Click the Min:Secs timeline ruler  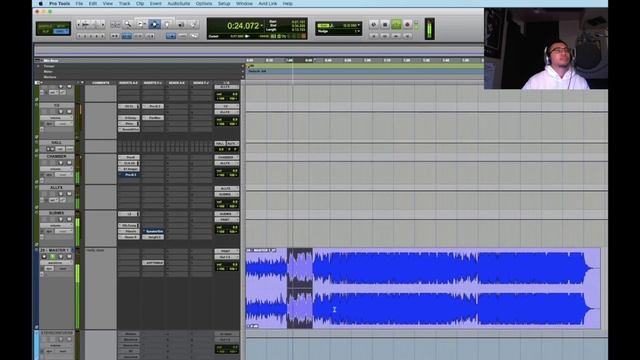[365, 60]
